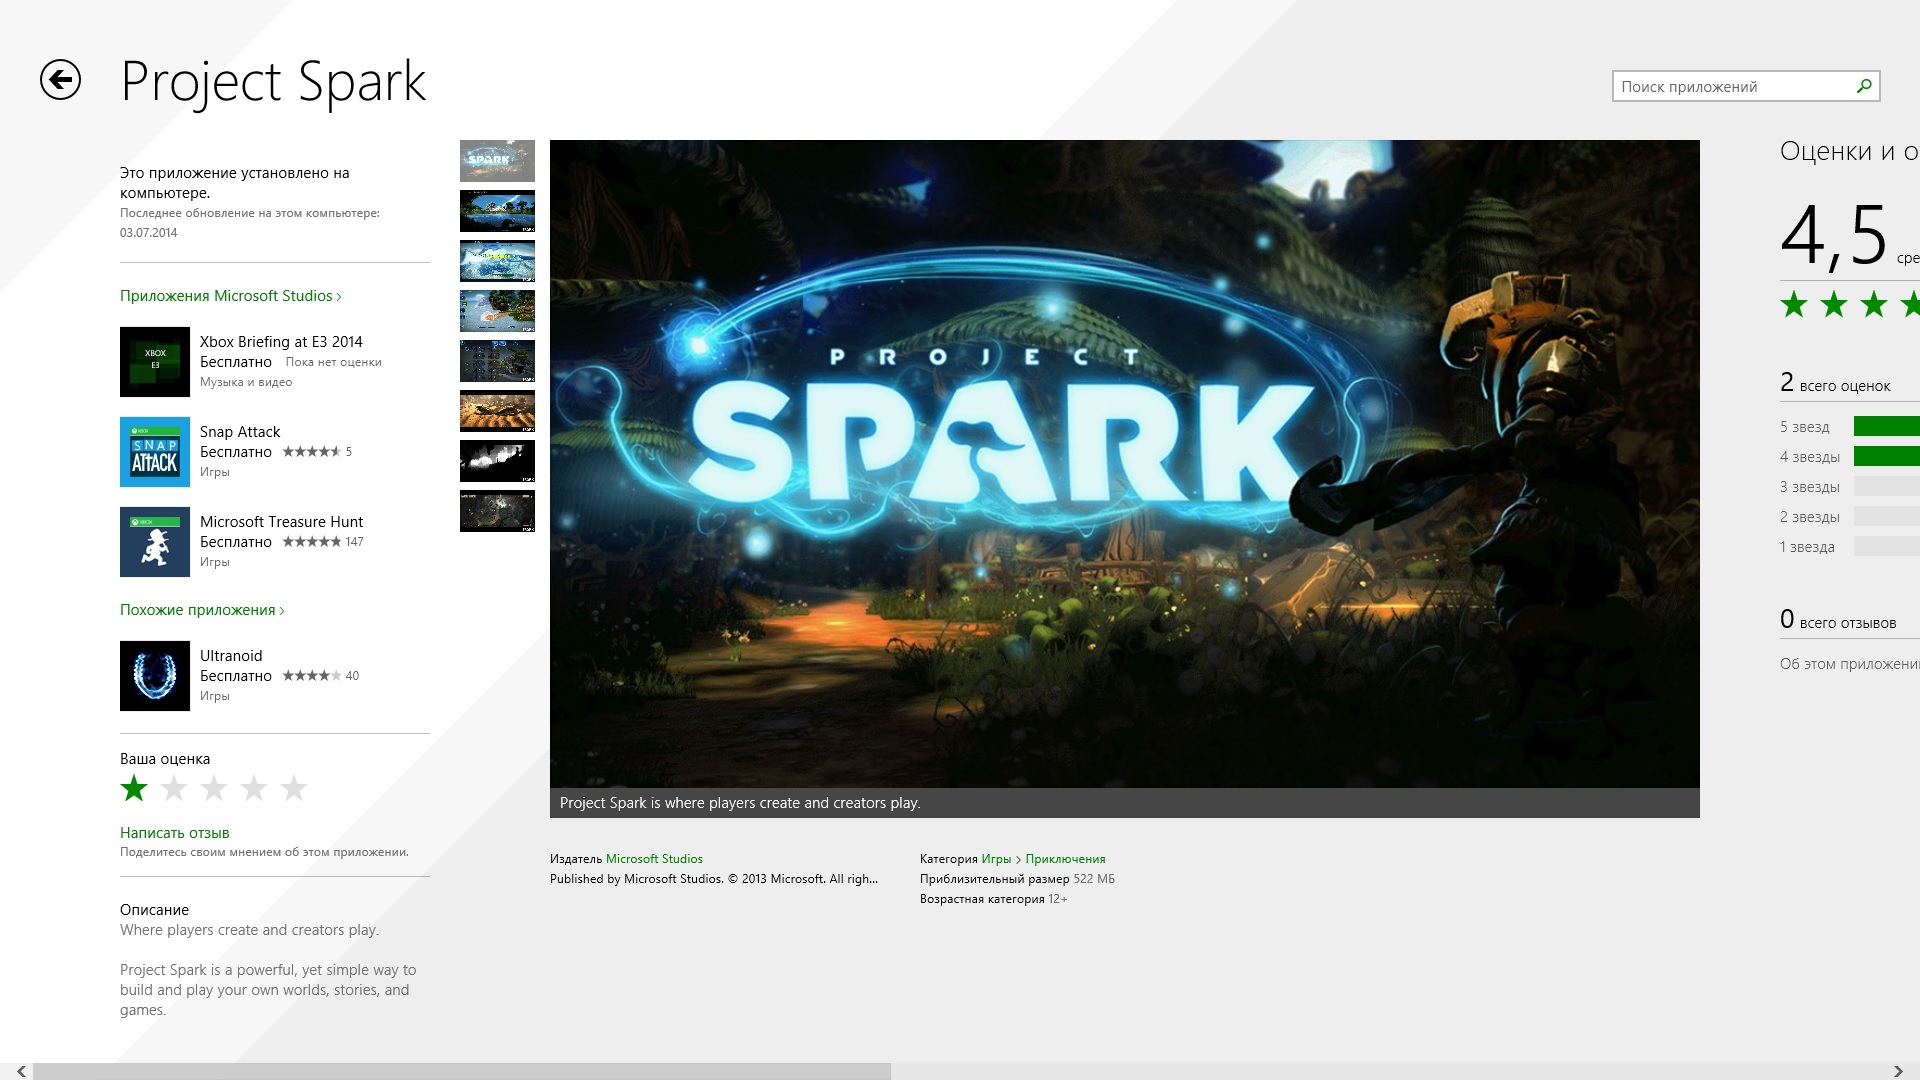The width and height of the screenshot is (1920, 1080).
Task: Click the right scroll arrow at bottom
Action: (1898, 1071)
